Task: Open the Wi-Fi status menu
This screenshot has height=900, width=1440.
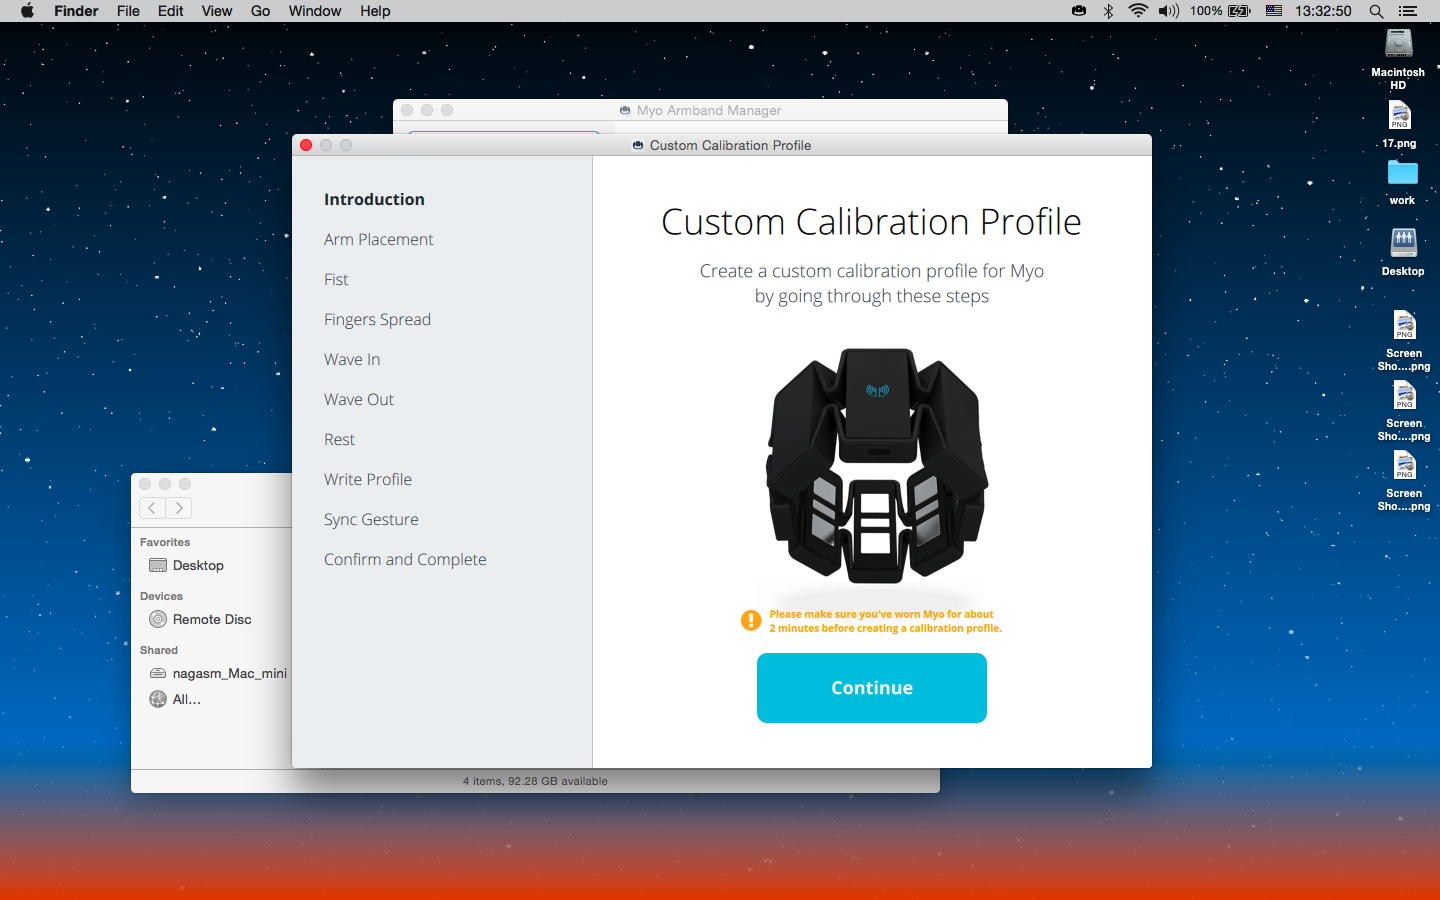Action: [1138, 11]
